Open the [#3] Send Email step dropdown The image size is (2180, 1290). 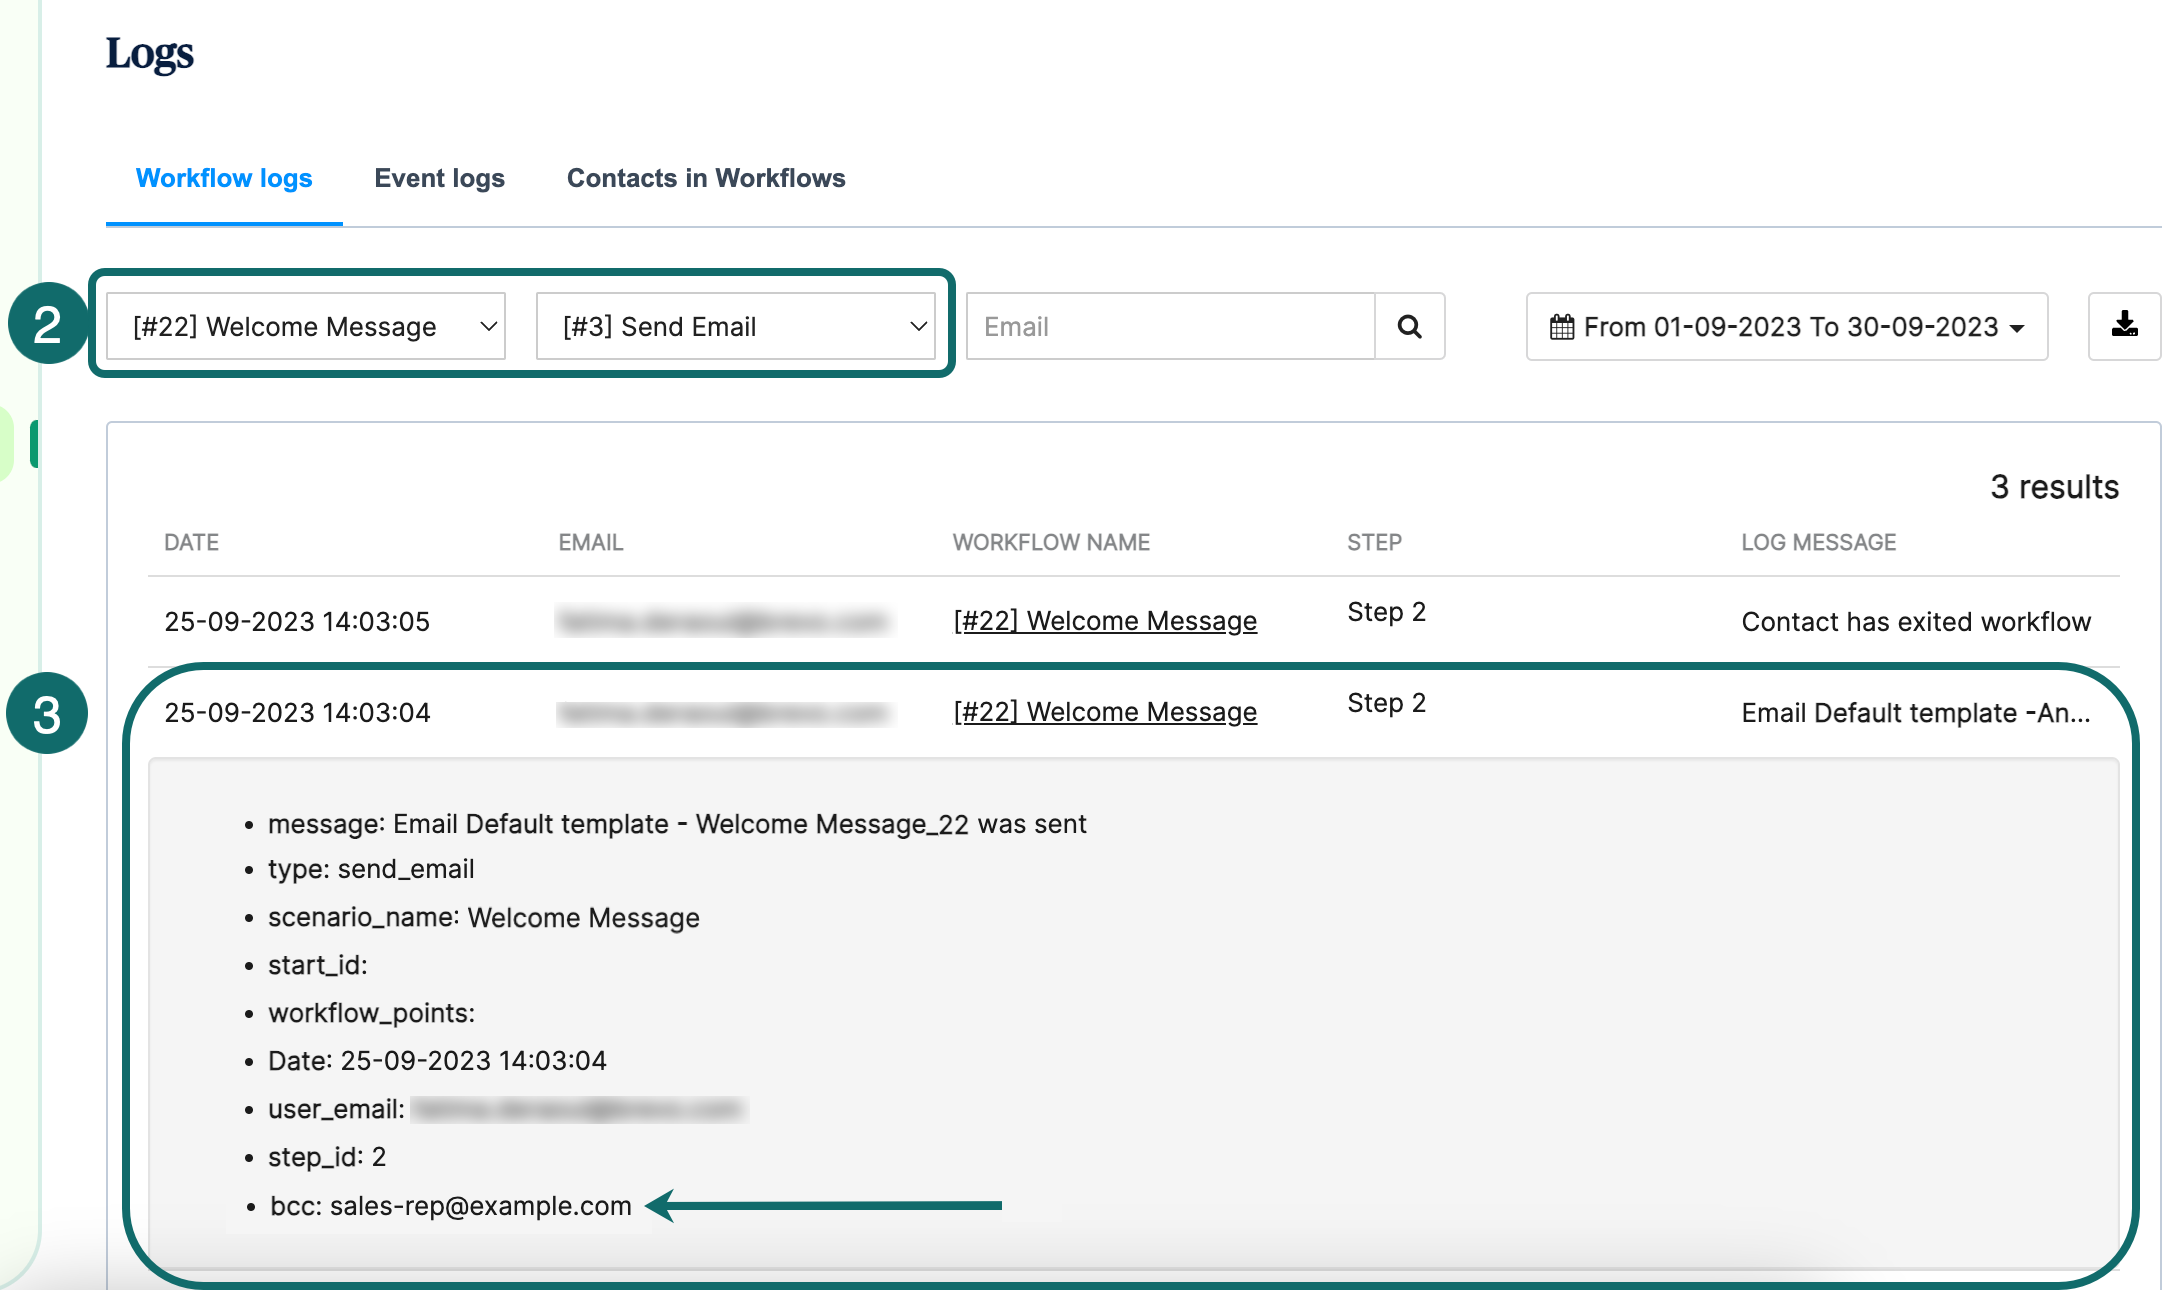coord(735,326)
